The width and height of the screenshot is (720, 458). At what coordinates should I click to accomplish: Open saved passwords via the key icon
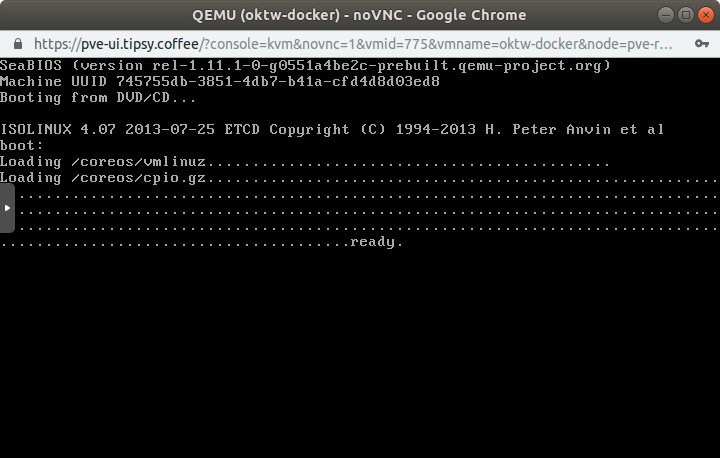[701, 44]
